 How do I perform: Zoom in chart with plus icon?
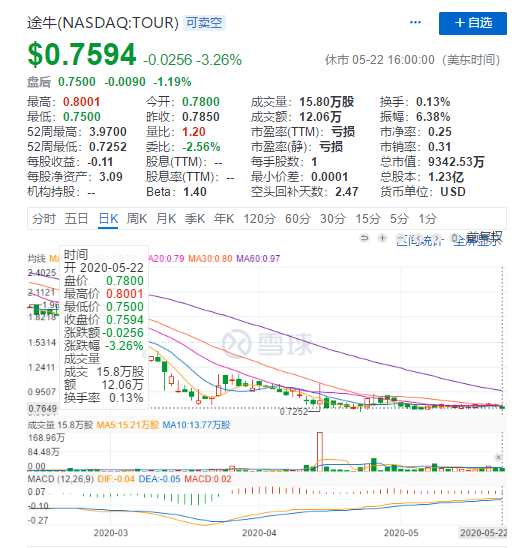[382, 238]
